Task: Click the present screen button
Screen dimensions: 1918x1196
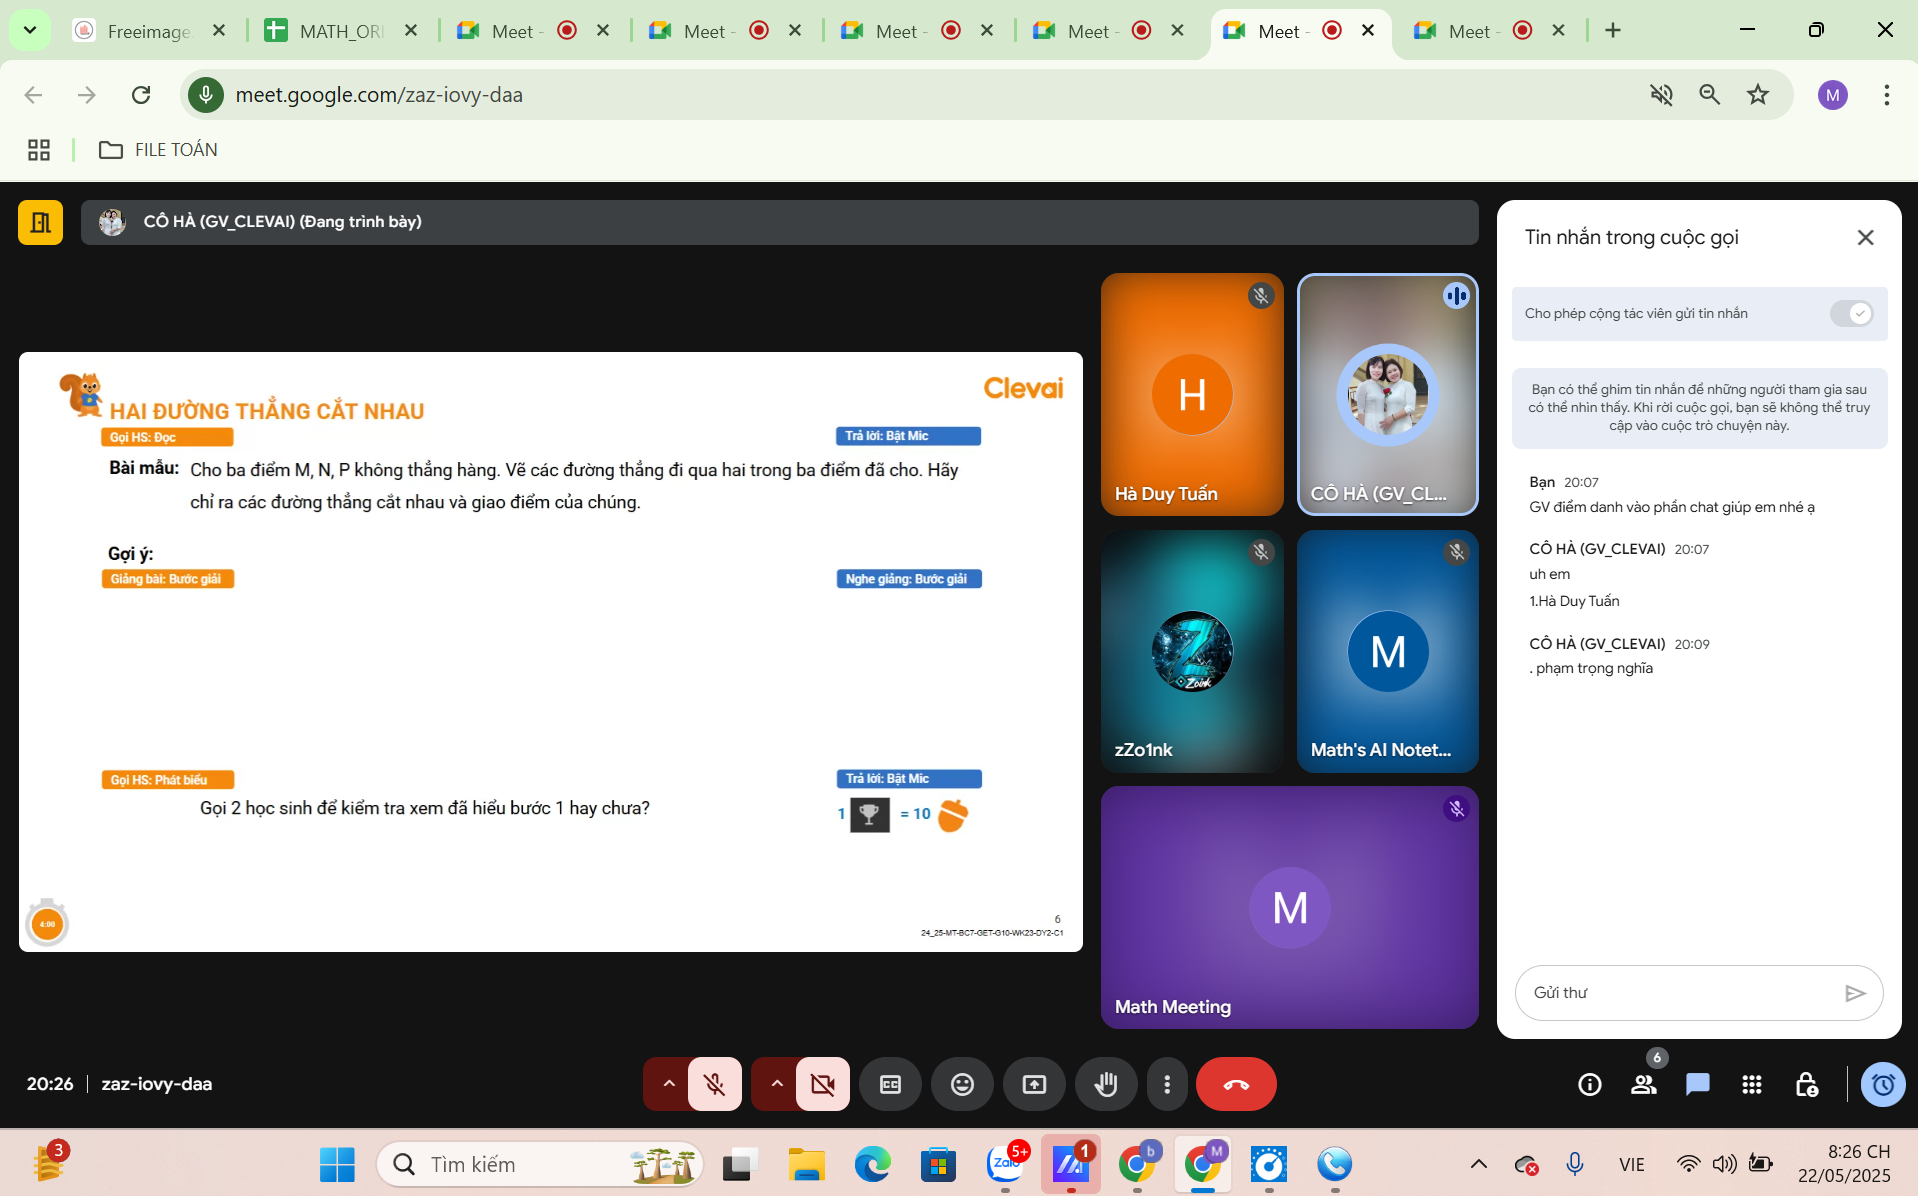Action: pos(1034,1084)
